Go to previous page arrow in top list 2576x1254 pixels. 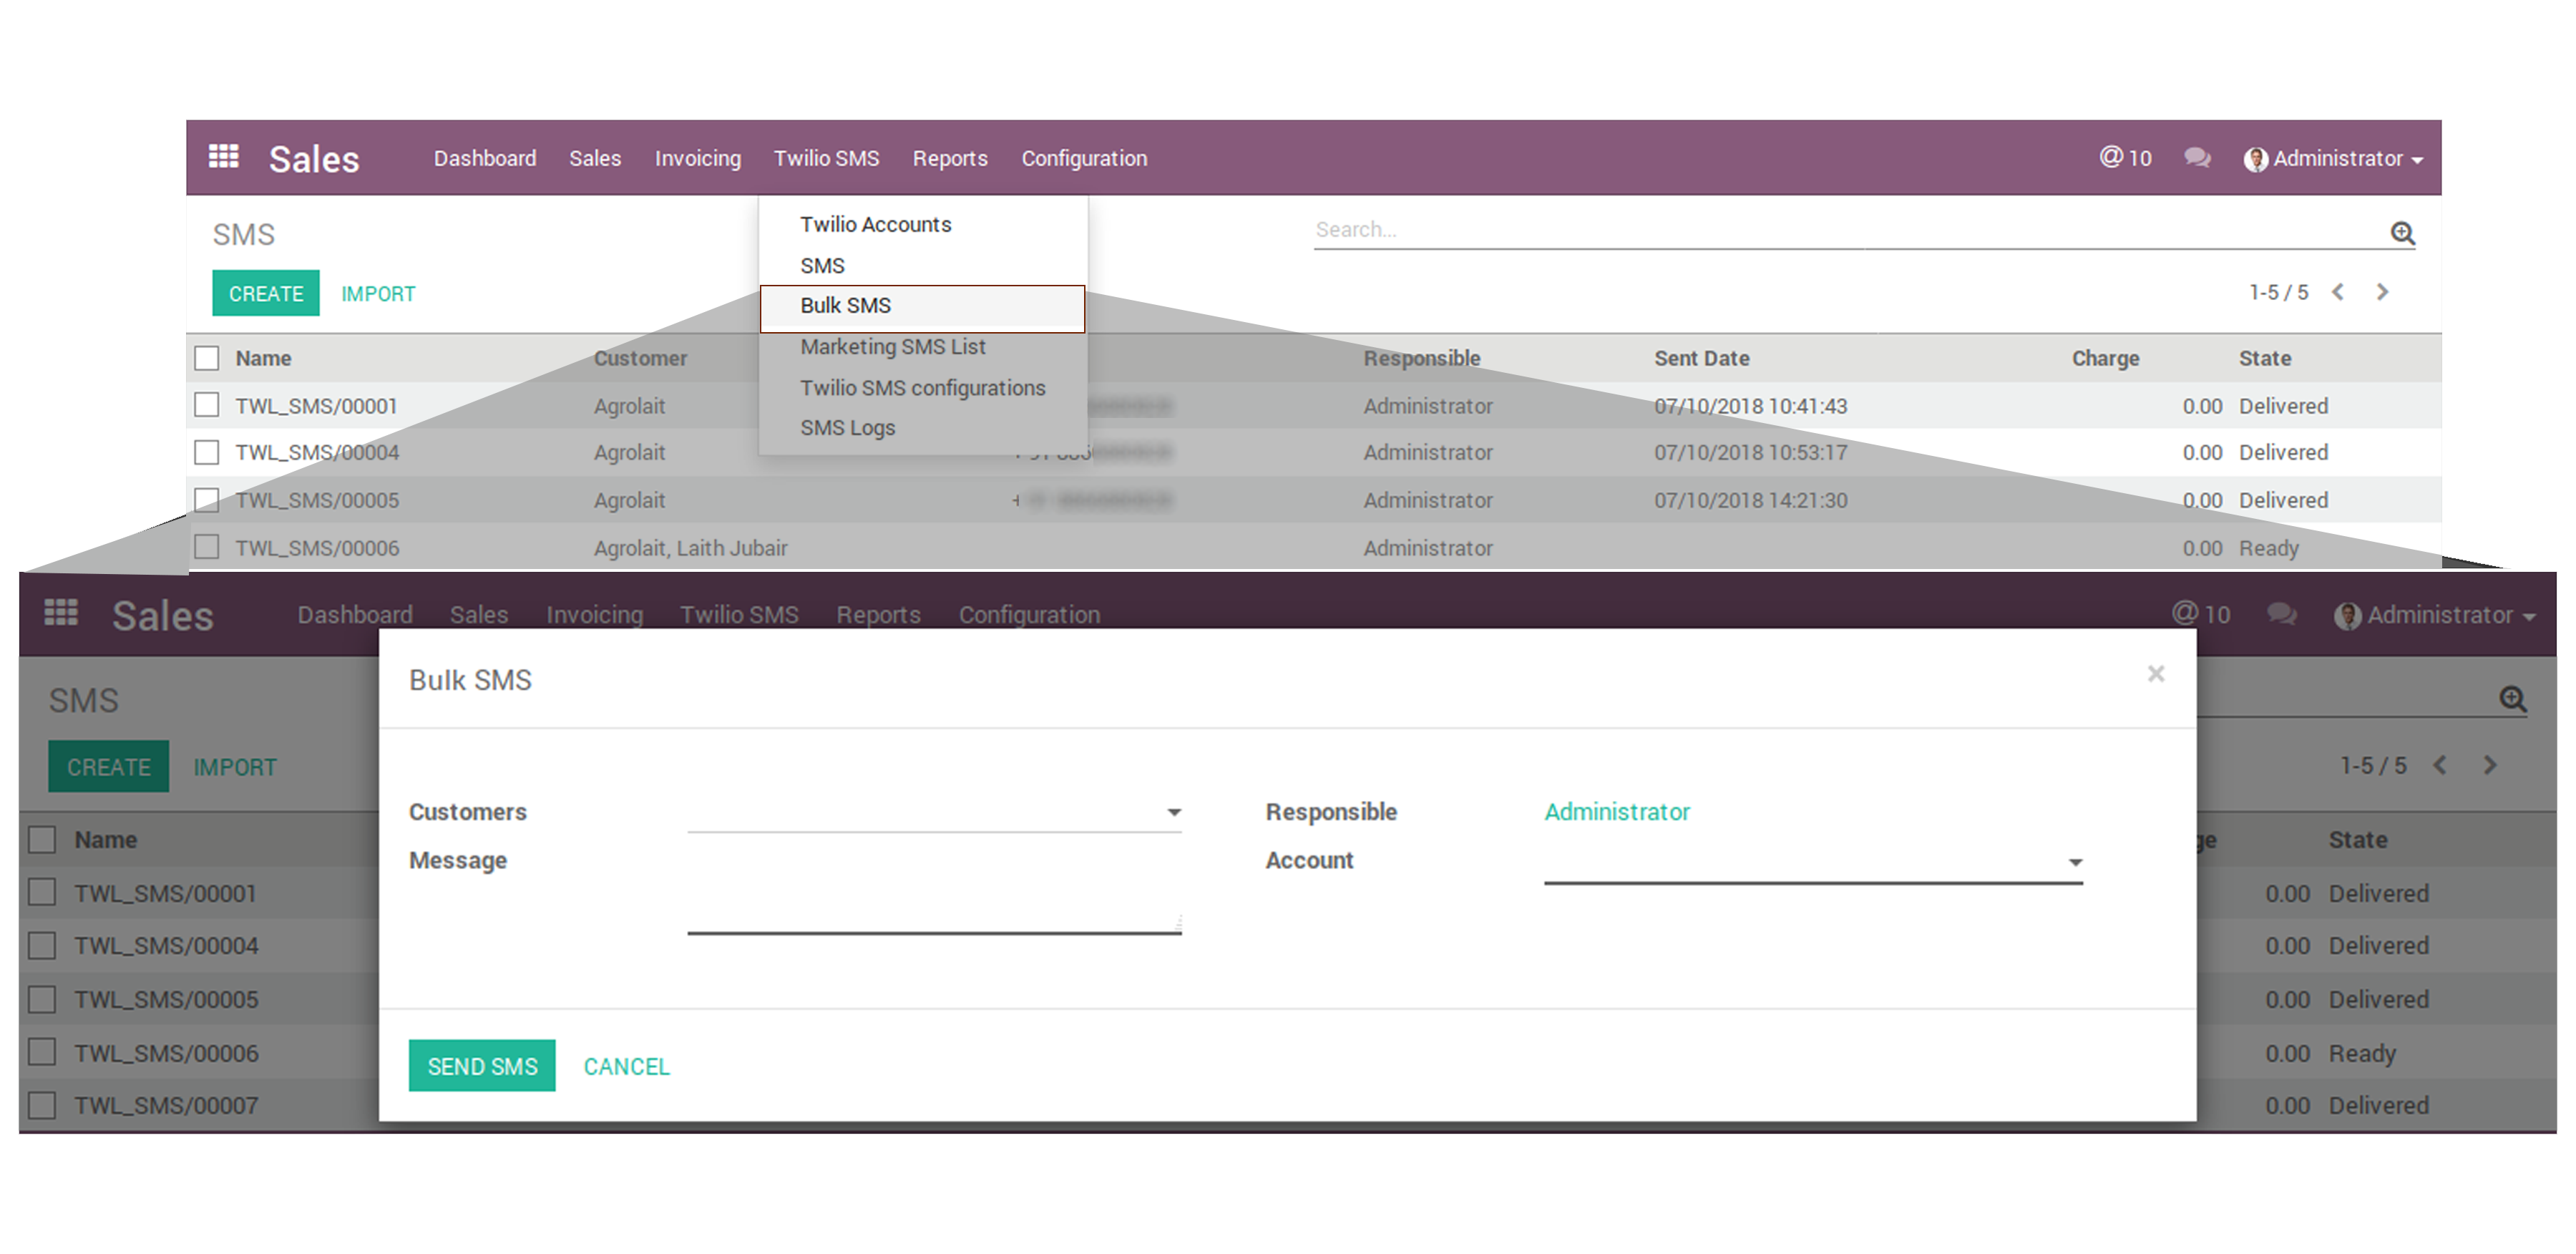pyautogui.click(x=2338, y=292)
